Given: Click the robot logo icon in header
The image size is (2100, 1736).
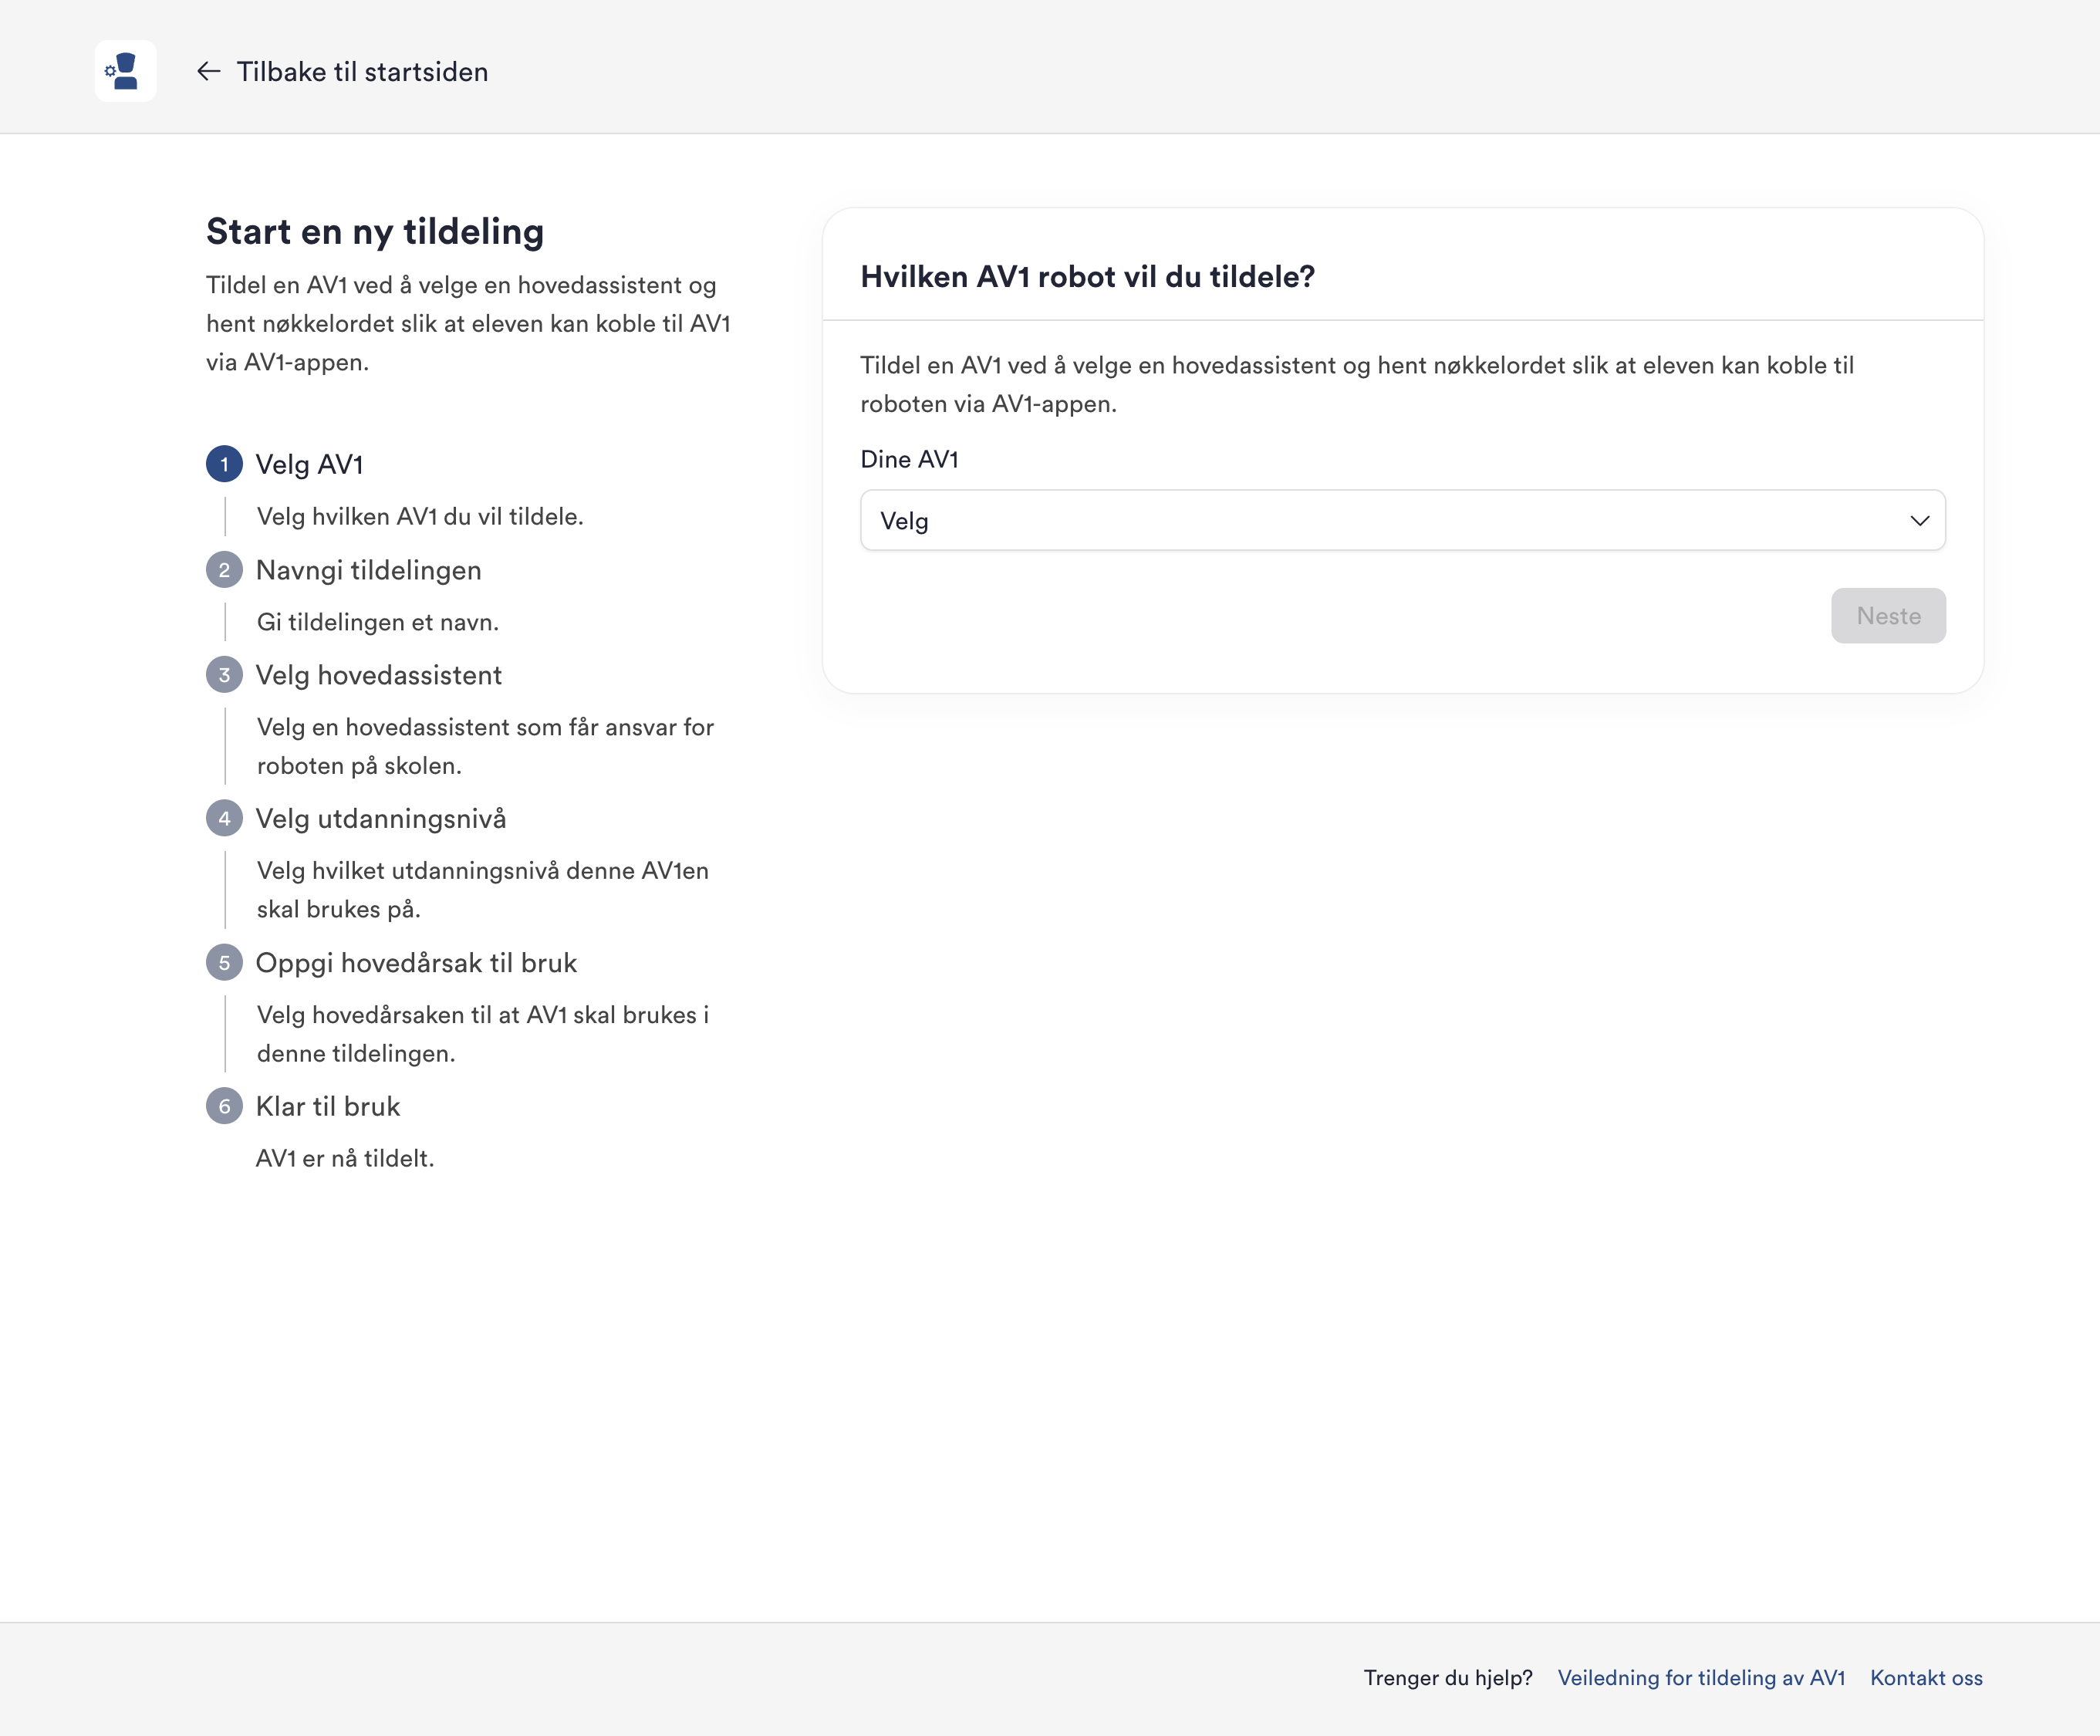Looking at the screenshot, I should [125, 71].
